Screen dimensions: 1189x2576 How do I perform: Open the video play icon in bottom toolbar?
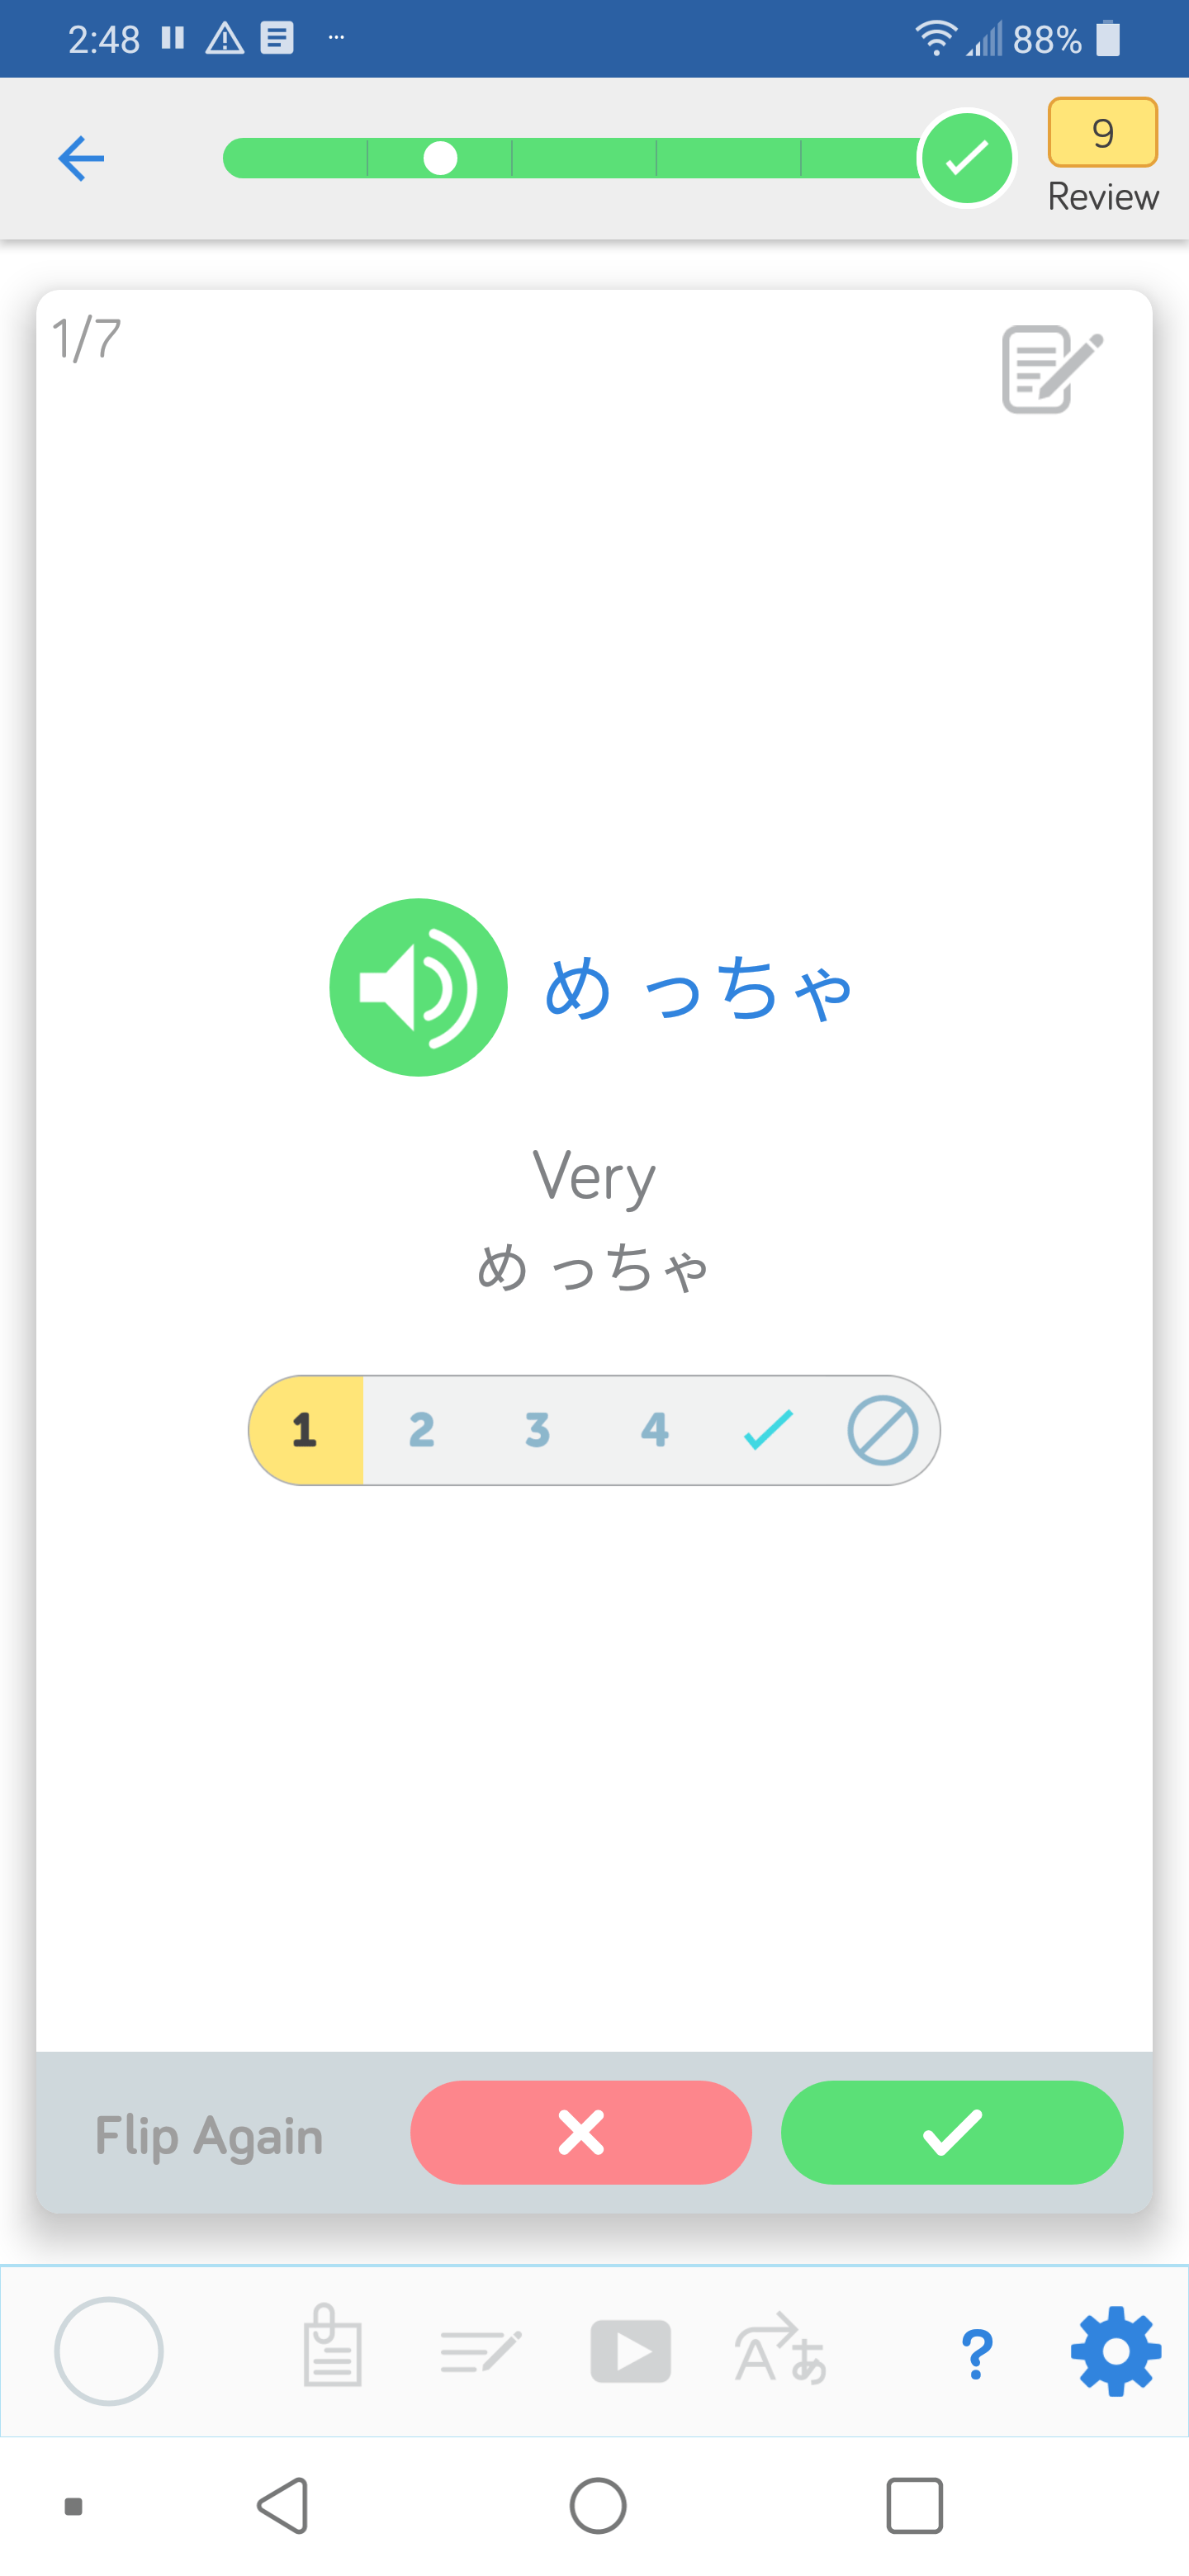pyautogui.click(x=630, y=2351)
